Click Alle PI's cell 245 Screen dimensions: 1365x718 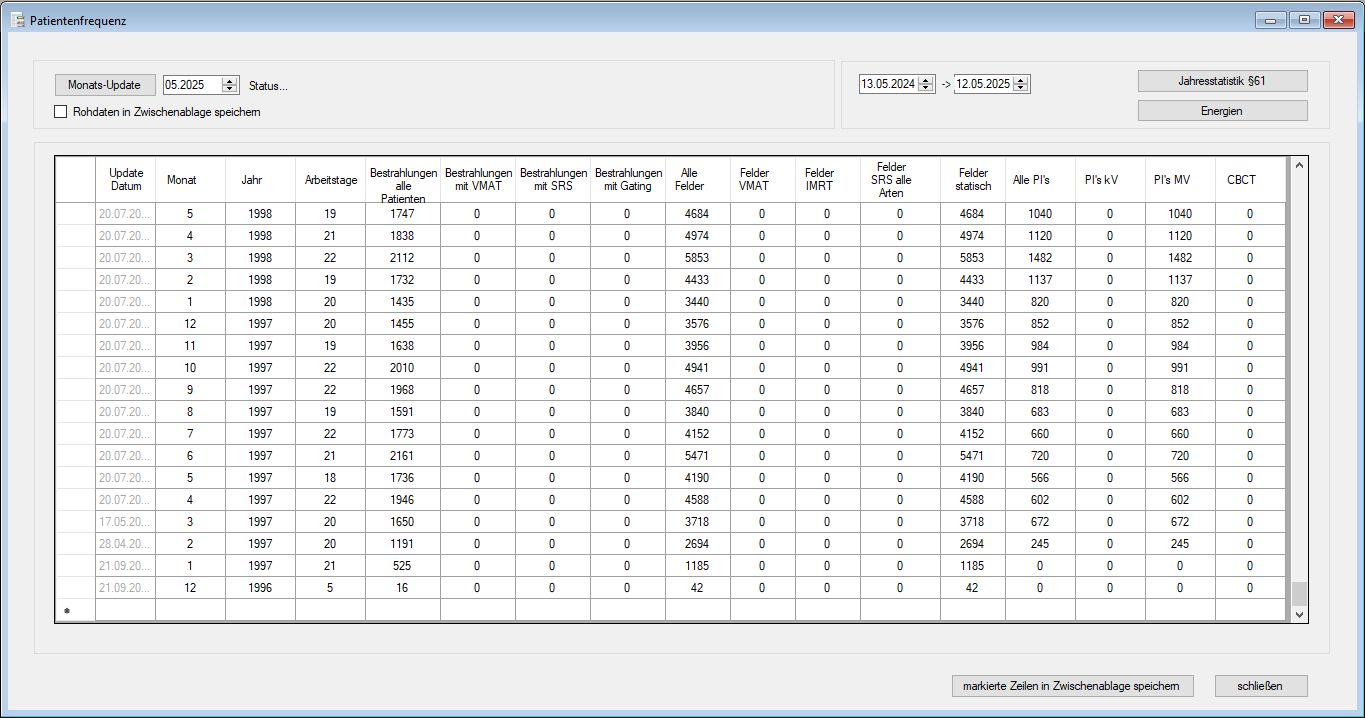[x=1040, y=543]
